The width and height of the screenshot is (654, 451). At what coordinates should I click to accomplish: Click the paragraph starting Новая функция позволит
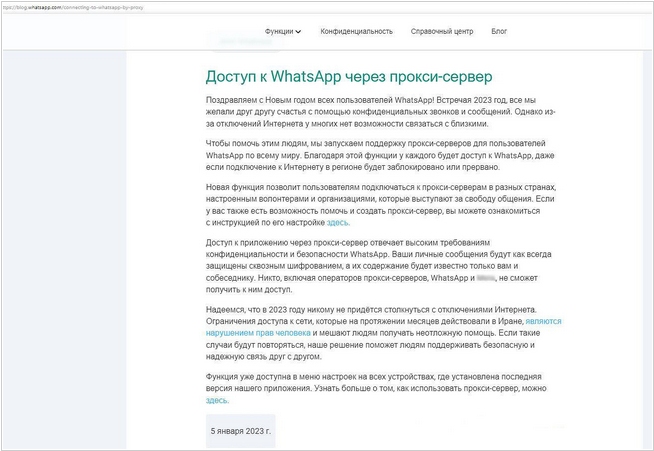381,205
